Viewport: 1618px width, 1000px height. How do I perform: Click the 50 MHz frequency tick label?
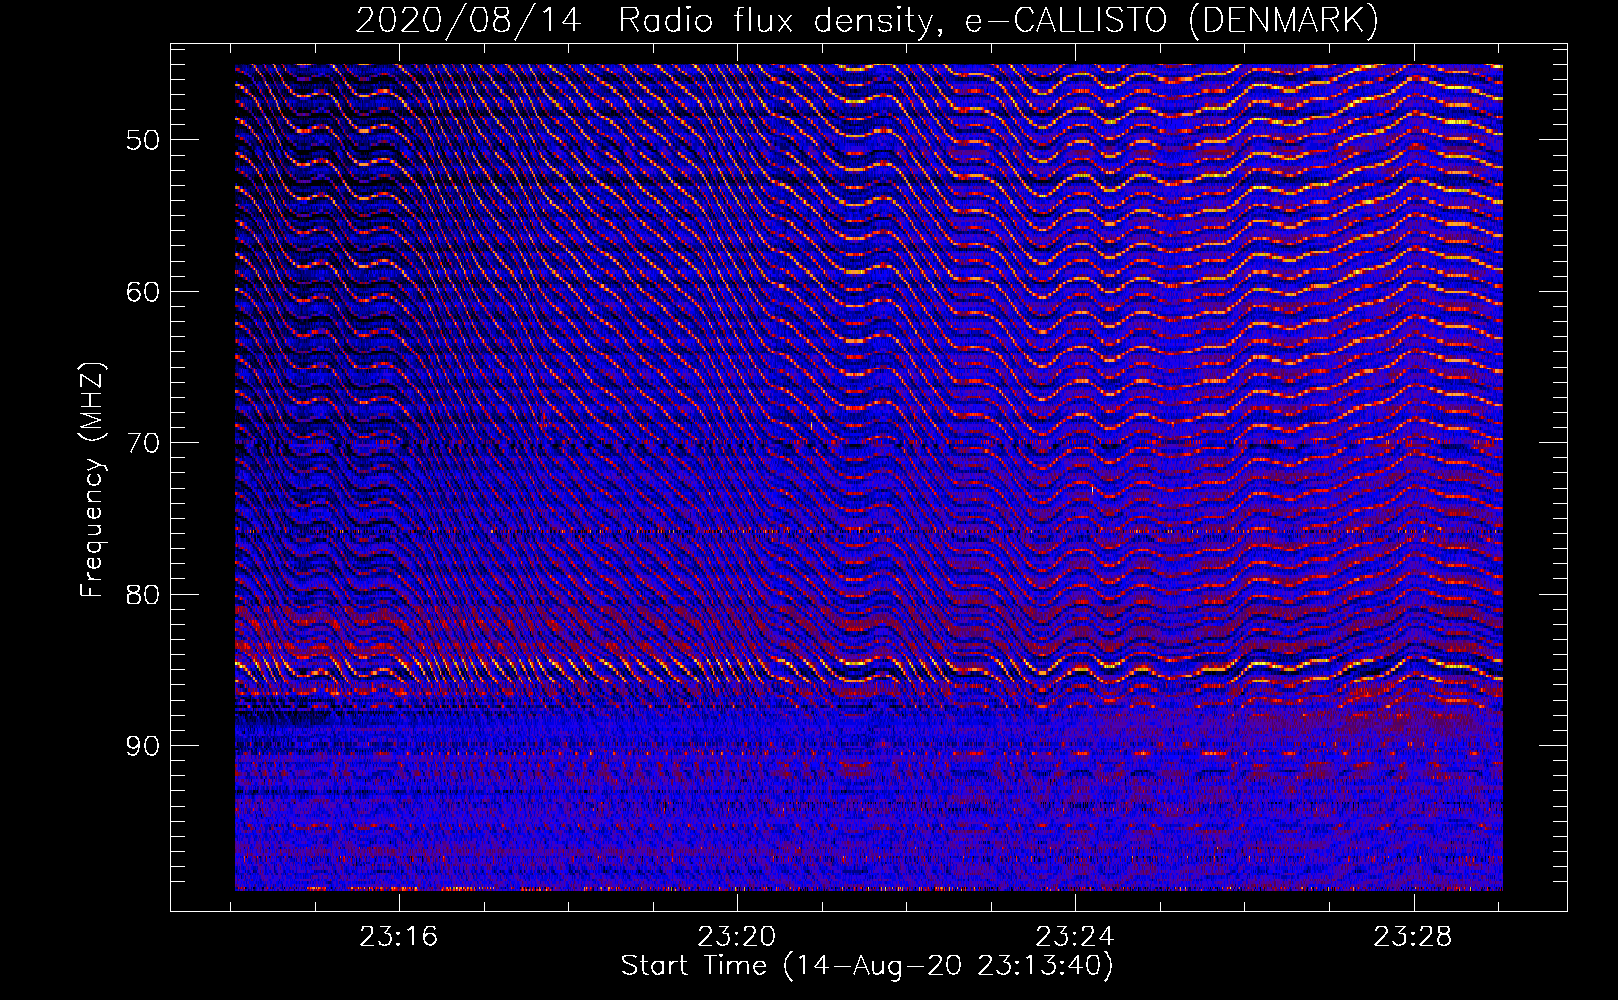coord(143,140)
